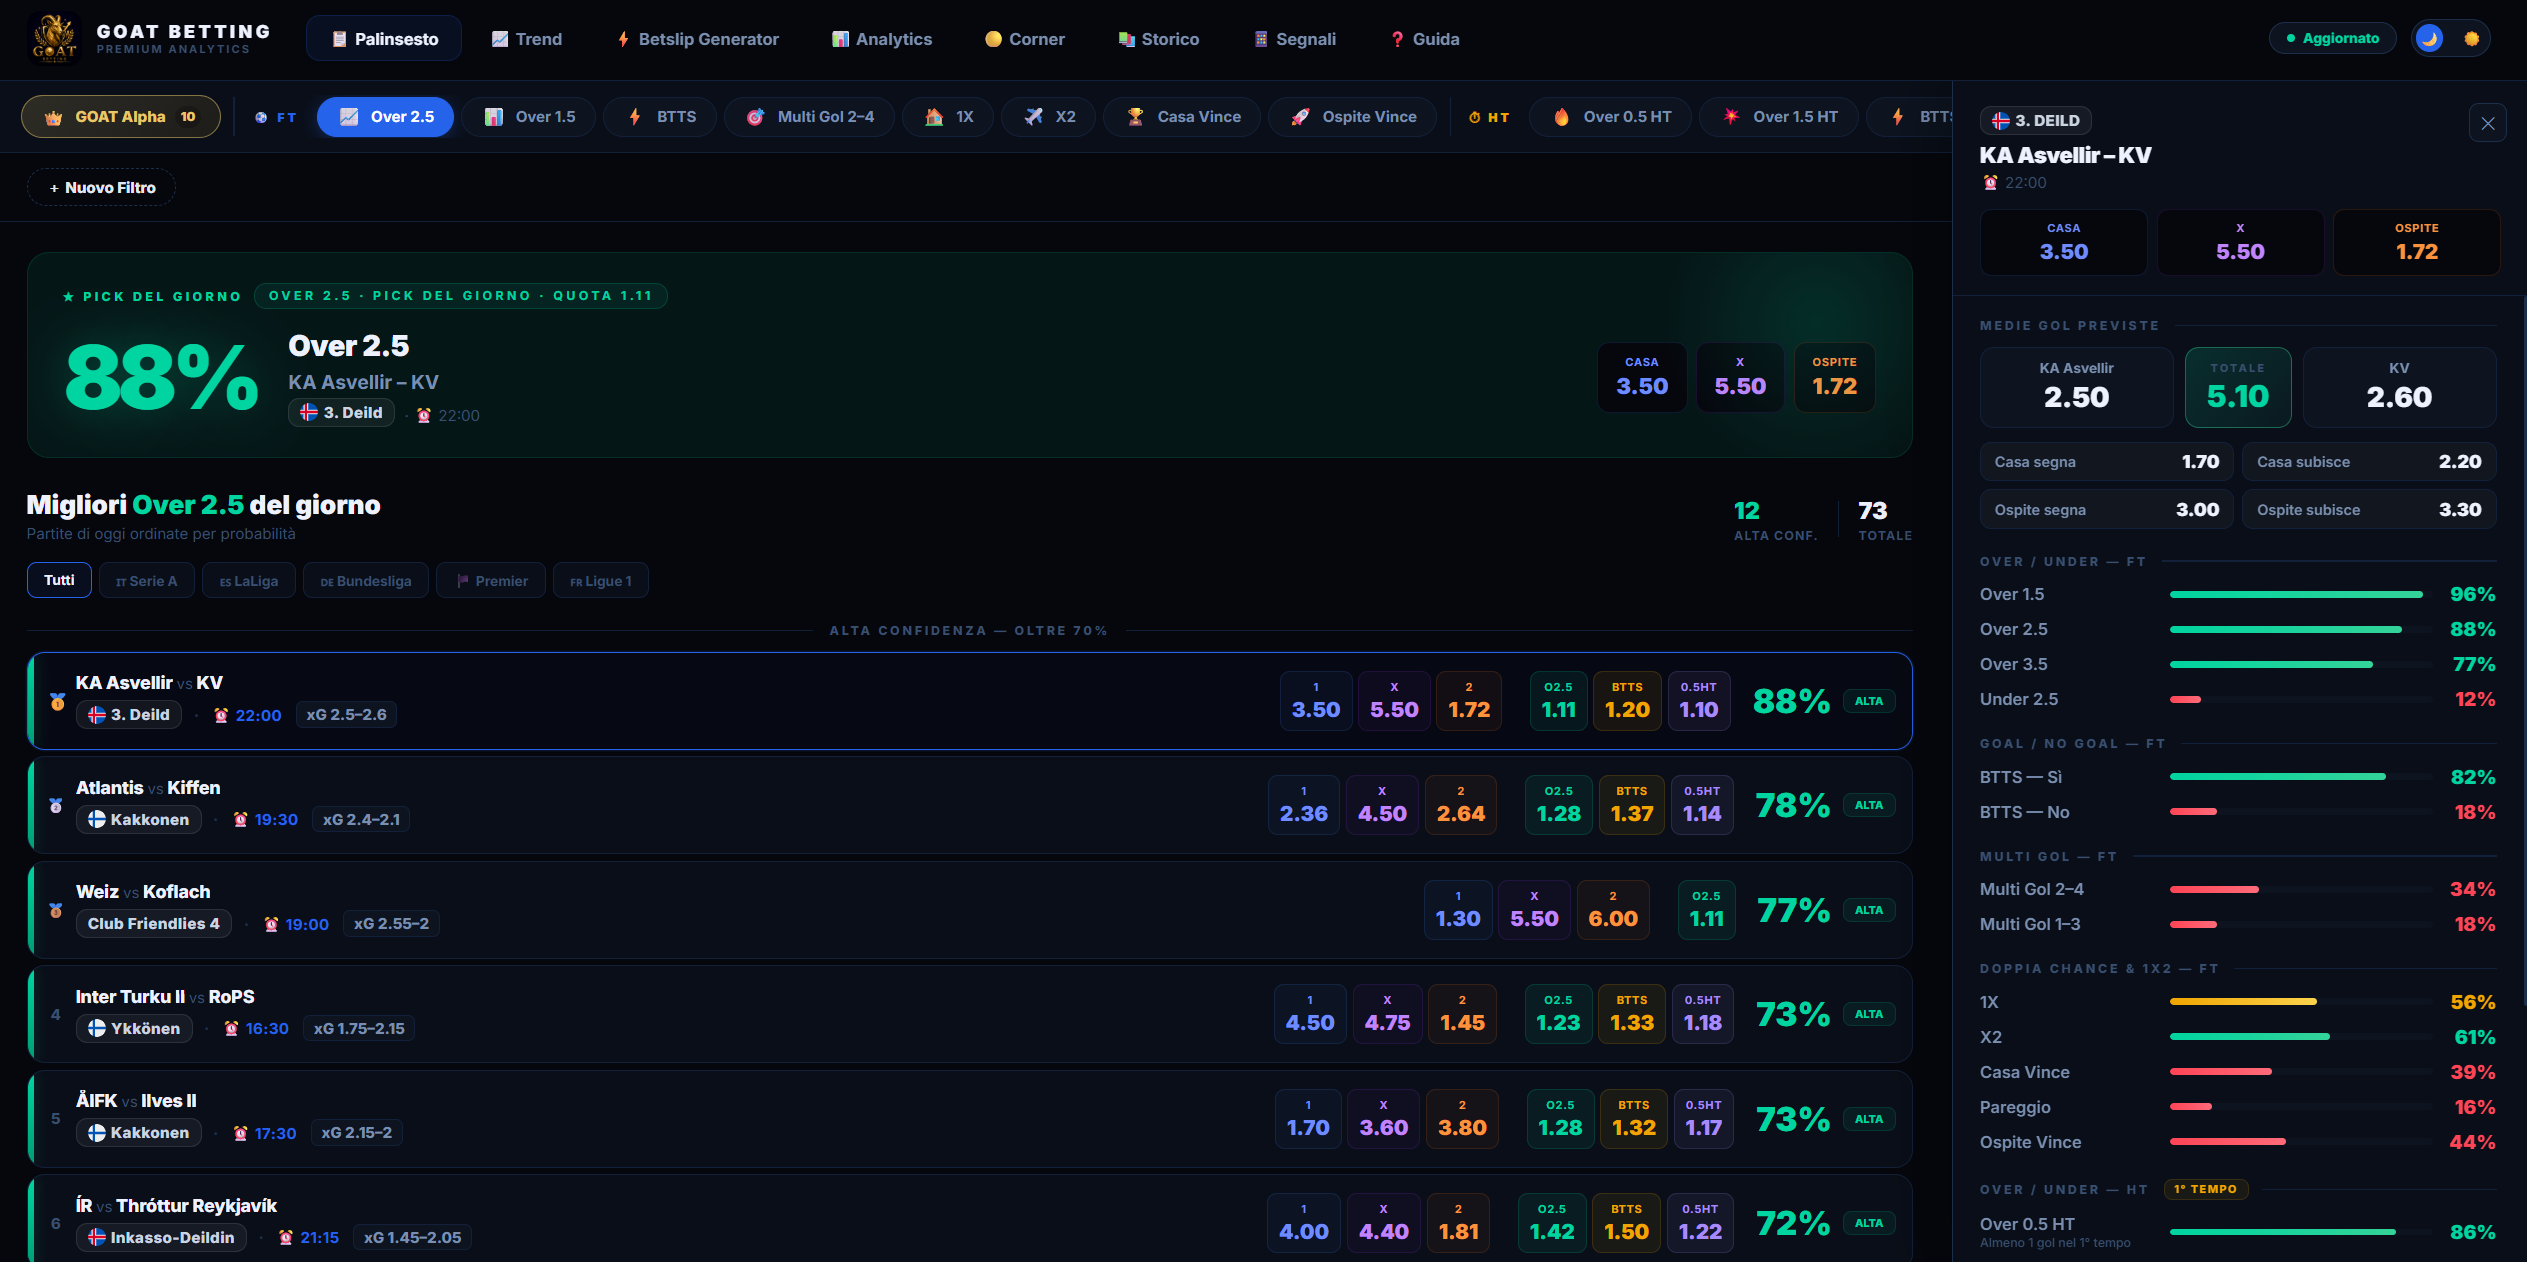Open the Trend tab
The image size is (2527, 1262).
click(527, 39)
